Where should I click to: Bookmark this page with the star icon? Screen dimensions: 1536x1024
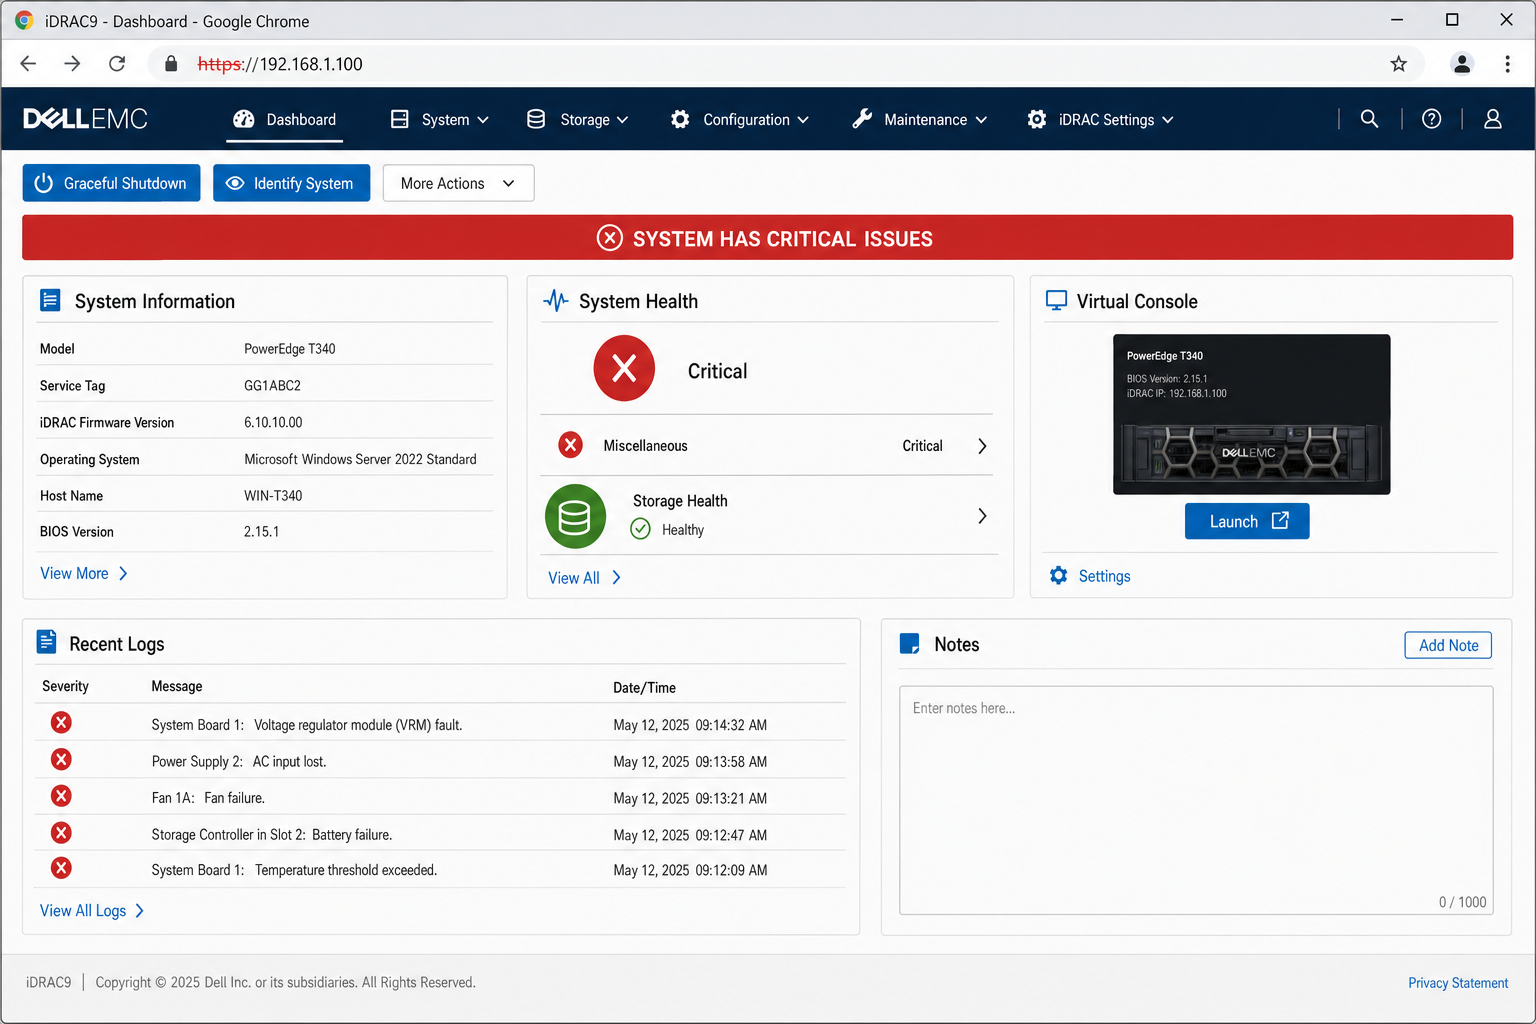coord(1398,64)
